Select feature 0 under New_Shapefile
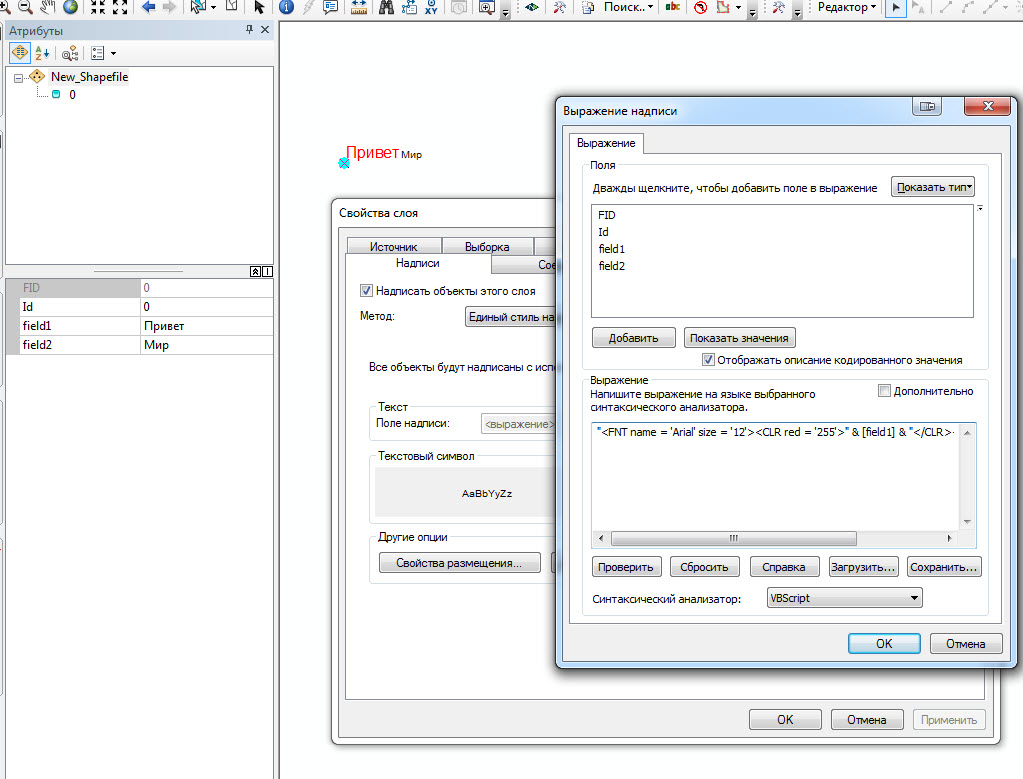This screenshot has width=1023, height=779. point(72,95)
